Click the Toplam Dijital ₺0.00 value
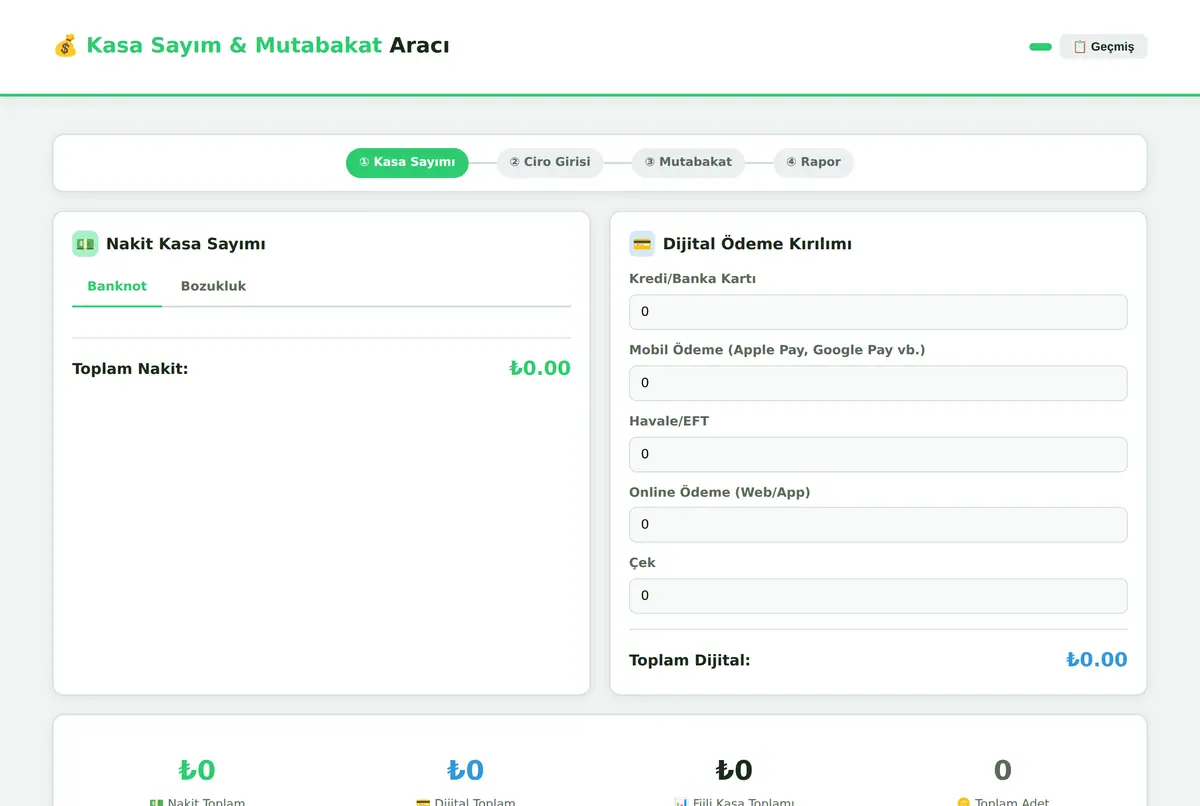The width and height of the screenshot is (1200, 806). (x=1097, y=660)
